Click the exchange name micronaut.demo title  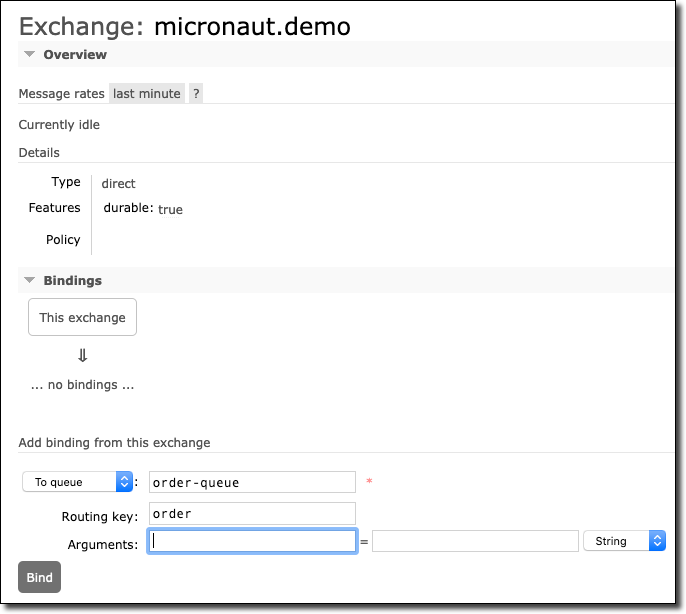point(252,26)
